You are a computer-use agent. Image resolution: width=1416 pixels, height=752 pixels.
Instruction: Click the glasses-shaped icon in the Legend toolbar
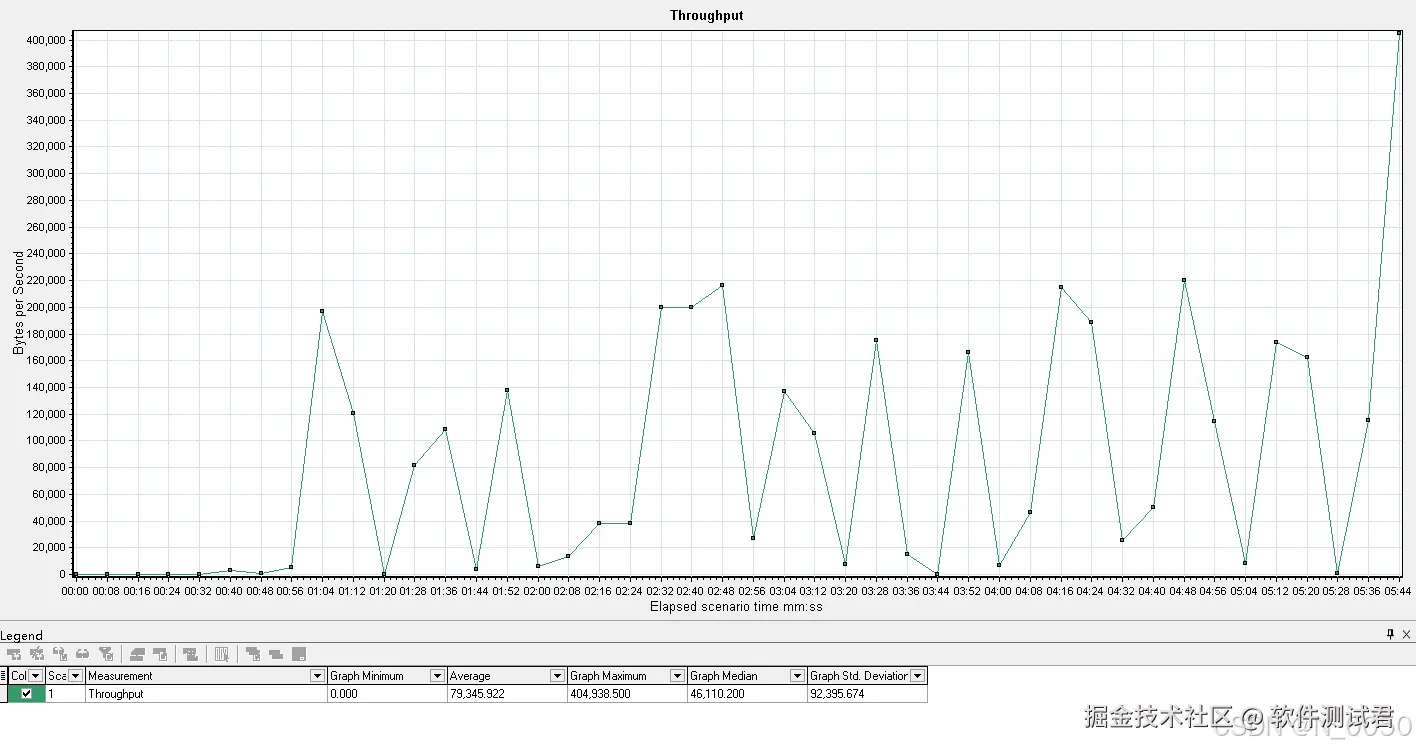point(83,654)
